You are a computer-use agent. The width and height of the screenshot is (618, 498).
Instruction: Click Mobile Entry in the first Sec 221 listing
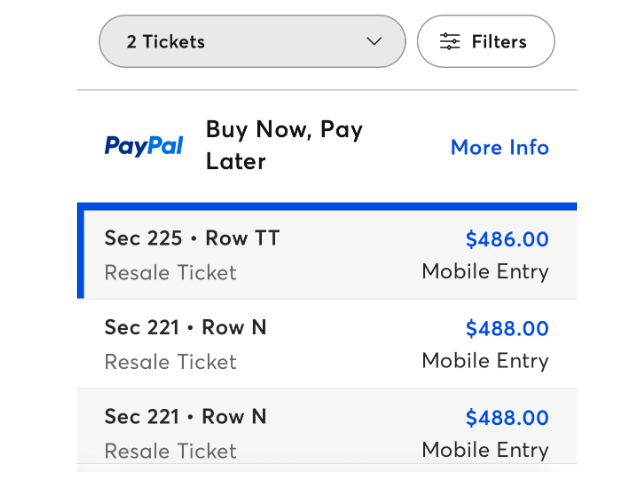point(485,360)
